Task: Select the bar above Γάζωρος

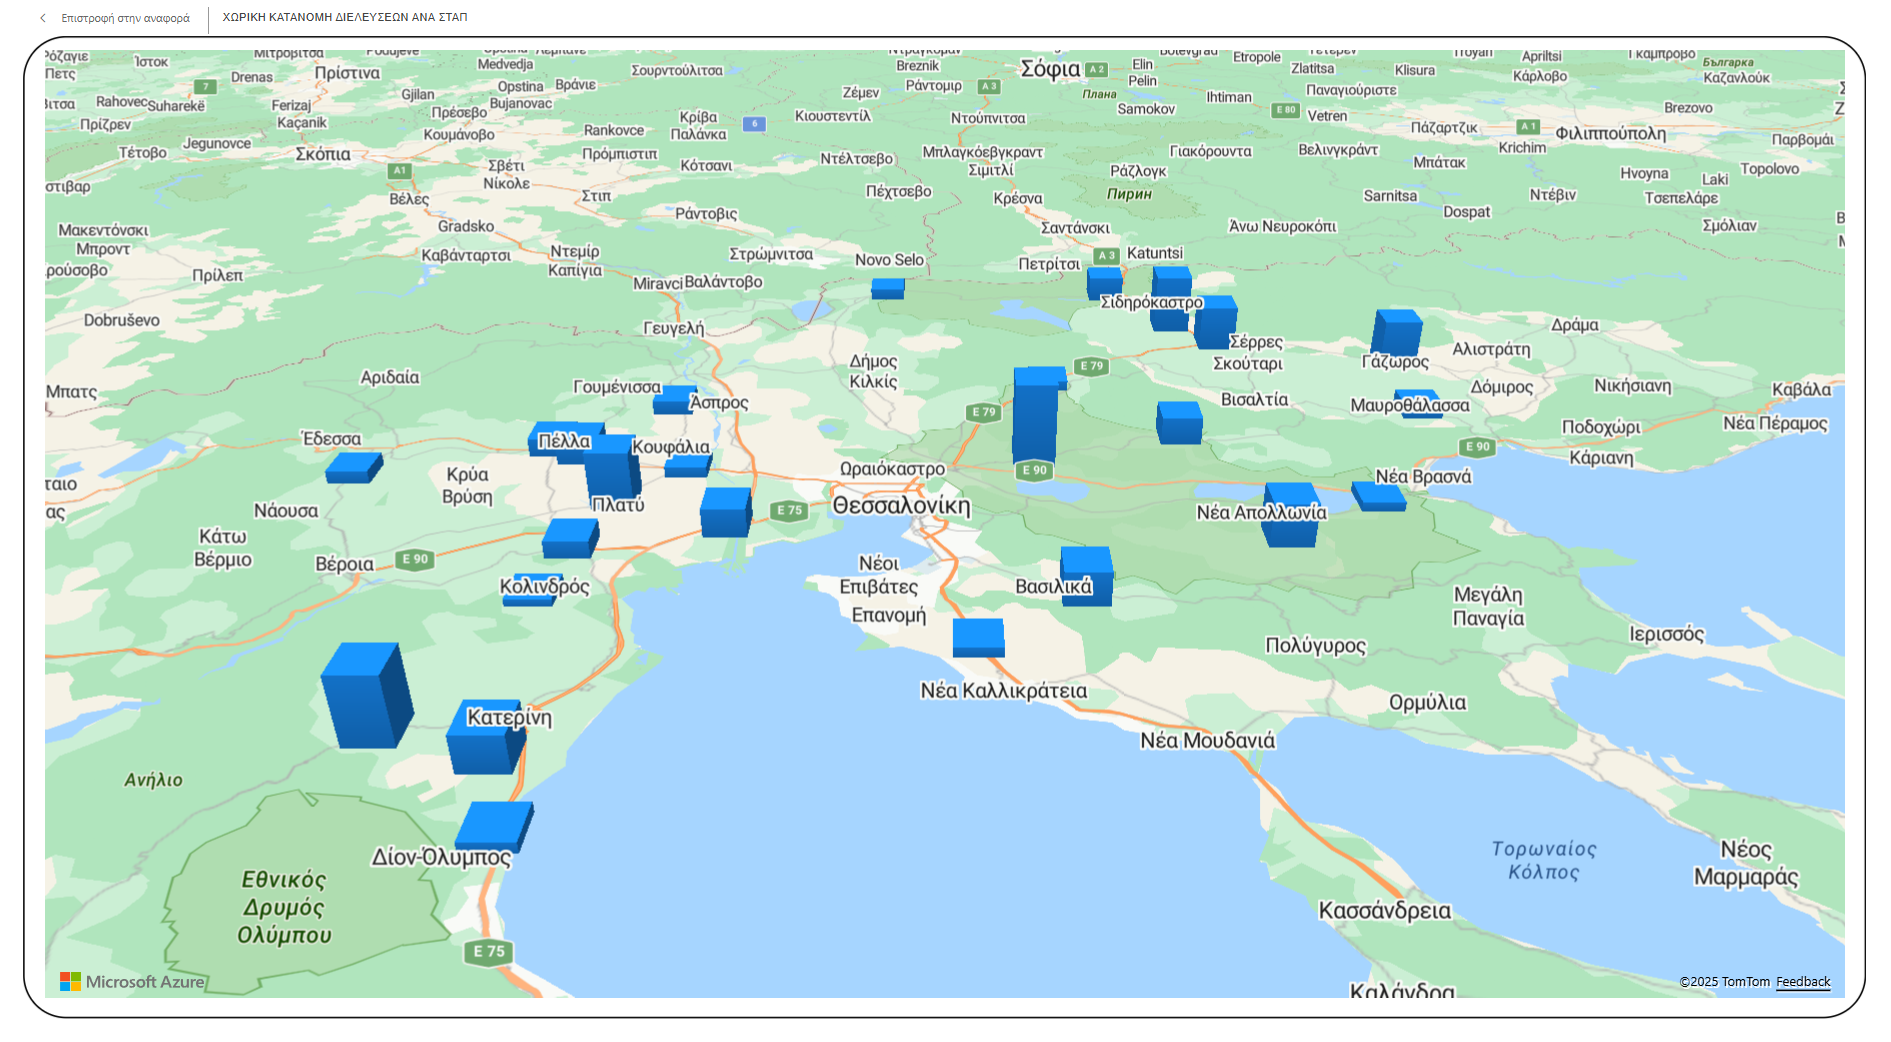Action: 1396,332
